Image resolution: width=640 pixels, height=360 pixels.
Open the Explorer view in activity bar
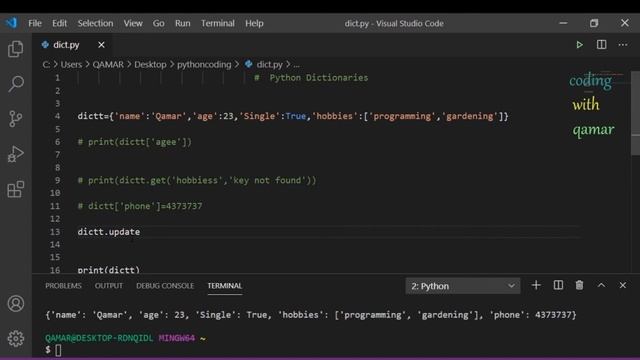(16, 49)
